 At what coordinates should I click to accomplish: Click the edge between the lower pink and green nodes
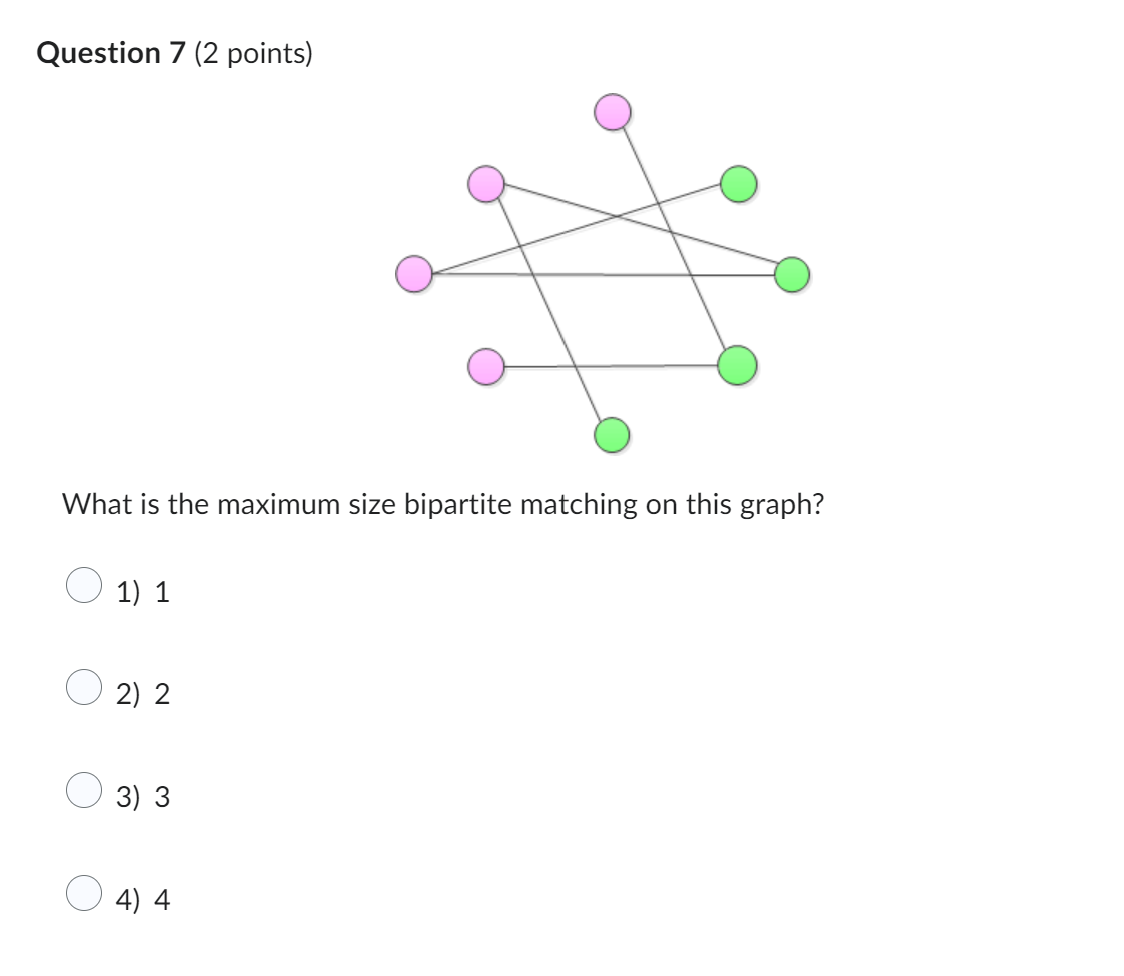pos(610,368)
